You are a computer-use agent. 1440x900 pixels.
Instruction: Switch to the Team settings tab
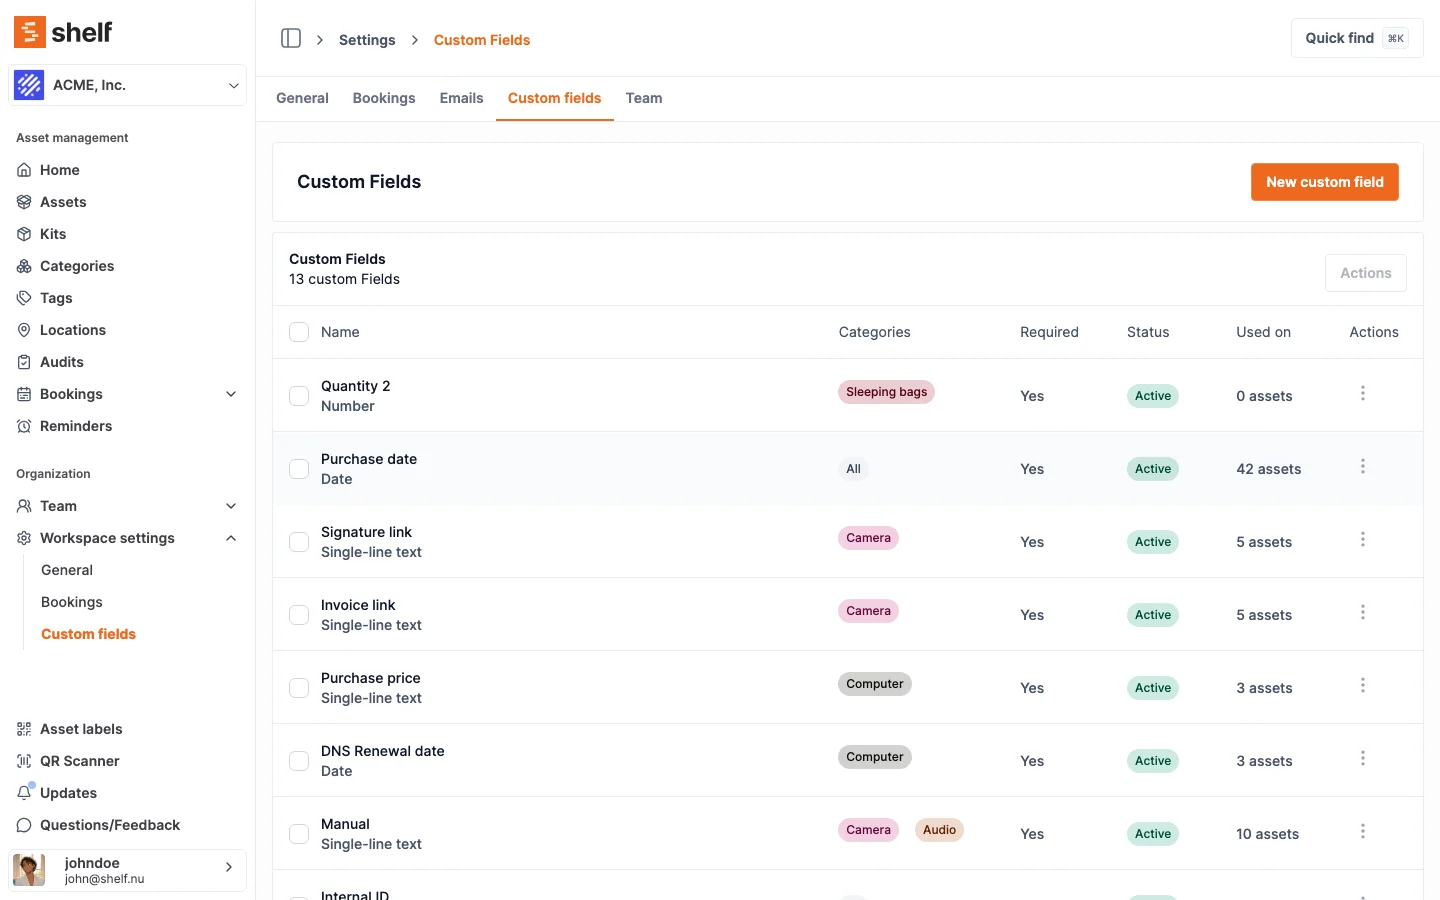644,98
